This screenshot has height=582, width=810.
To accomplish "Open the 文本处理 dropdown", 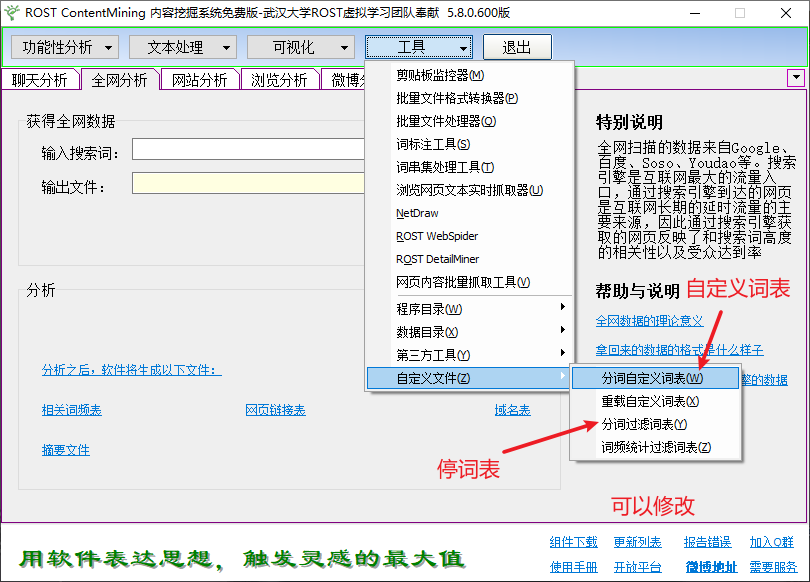I will [182, 46].
